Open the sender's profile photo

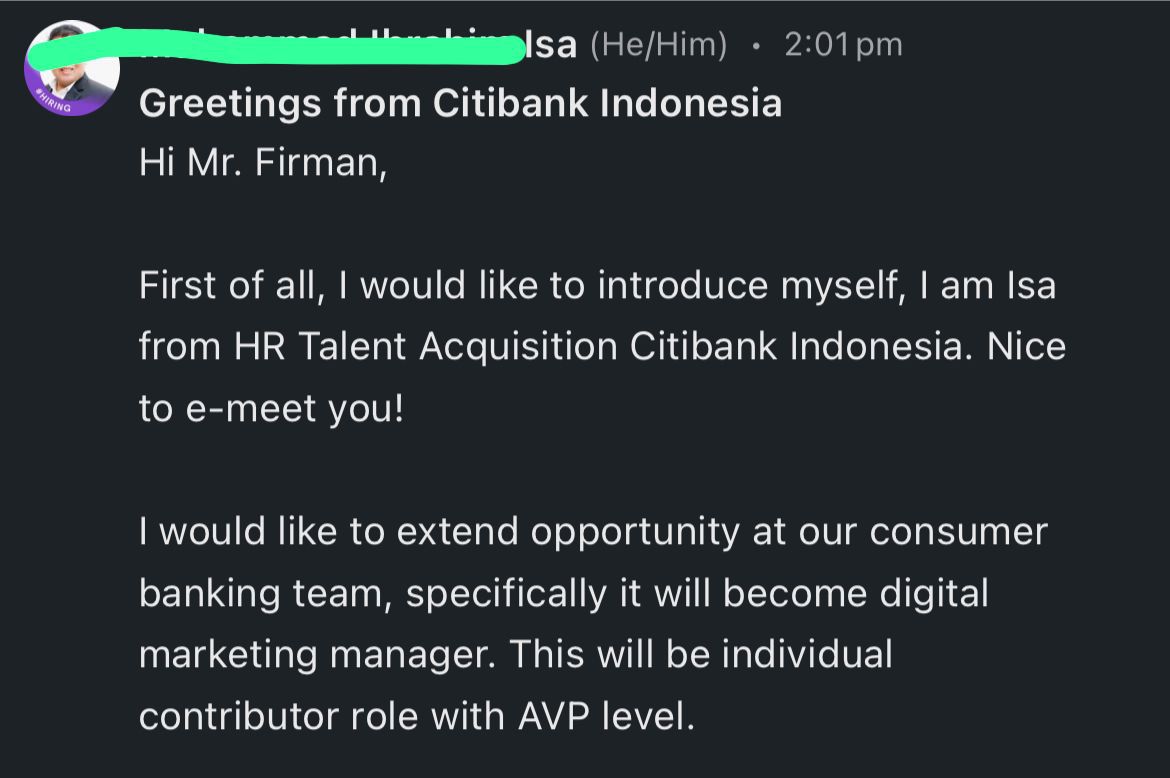(x=72, y=69)
